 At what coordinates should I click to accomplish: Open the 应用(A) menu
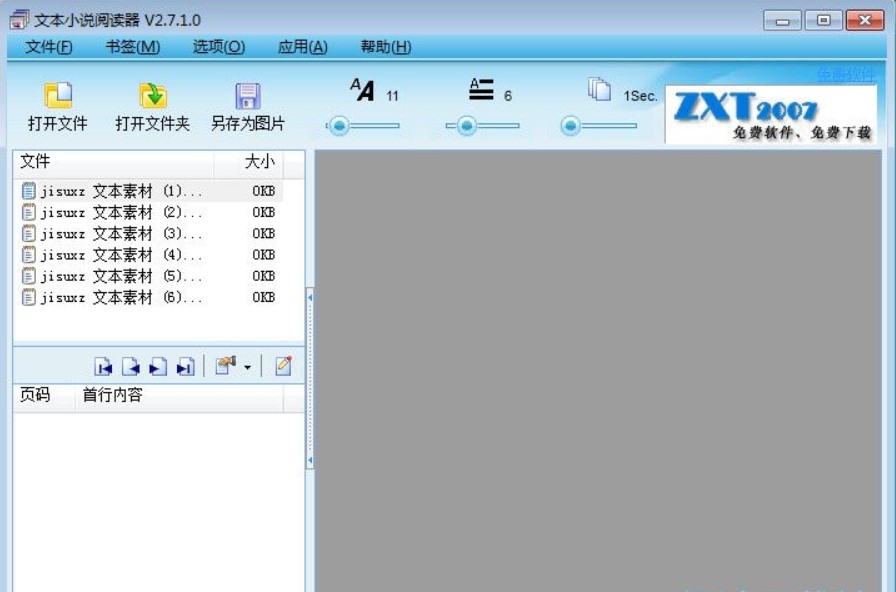point(302,47)
